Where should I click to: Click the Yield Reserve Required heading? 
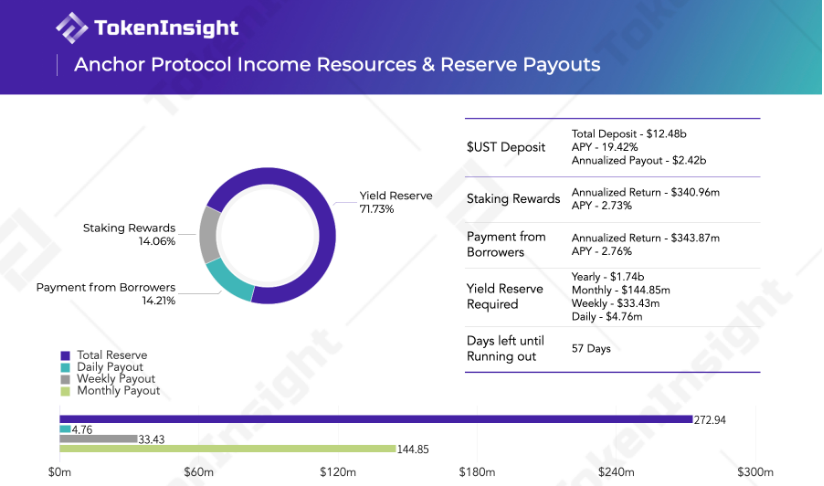coord(505,296)
